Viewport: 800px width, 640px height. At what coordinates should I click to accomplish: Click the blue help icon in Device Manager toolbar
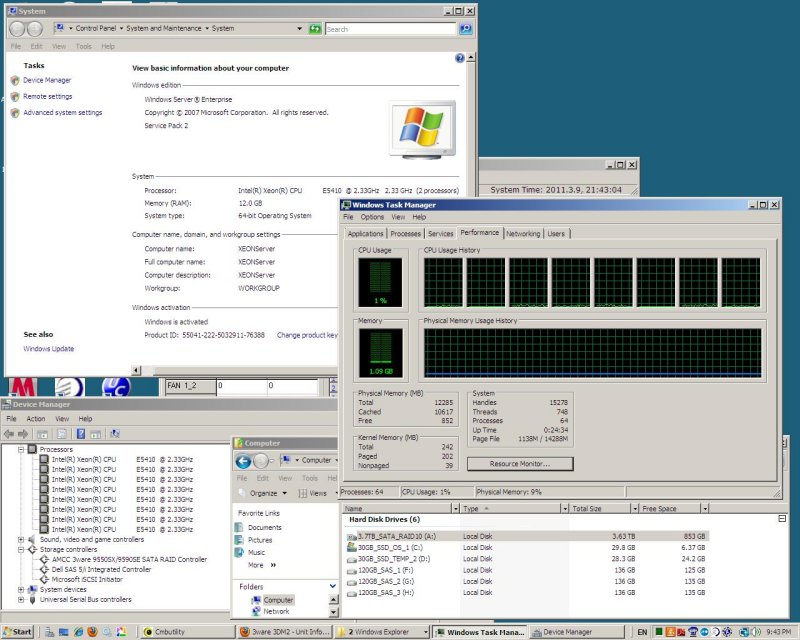point(81,434)
